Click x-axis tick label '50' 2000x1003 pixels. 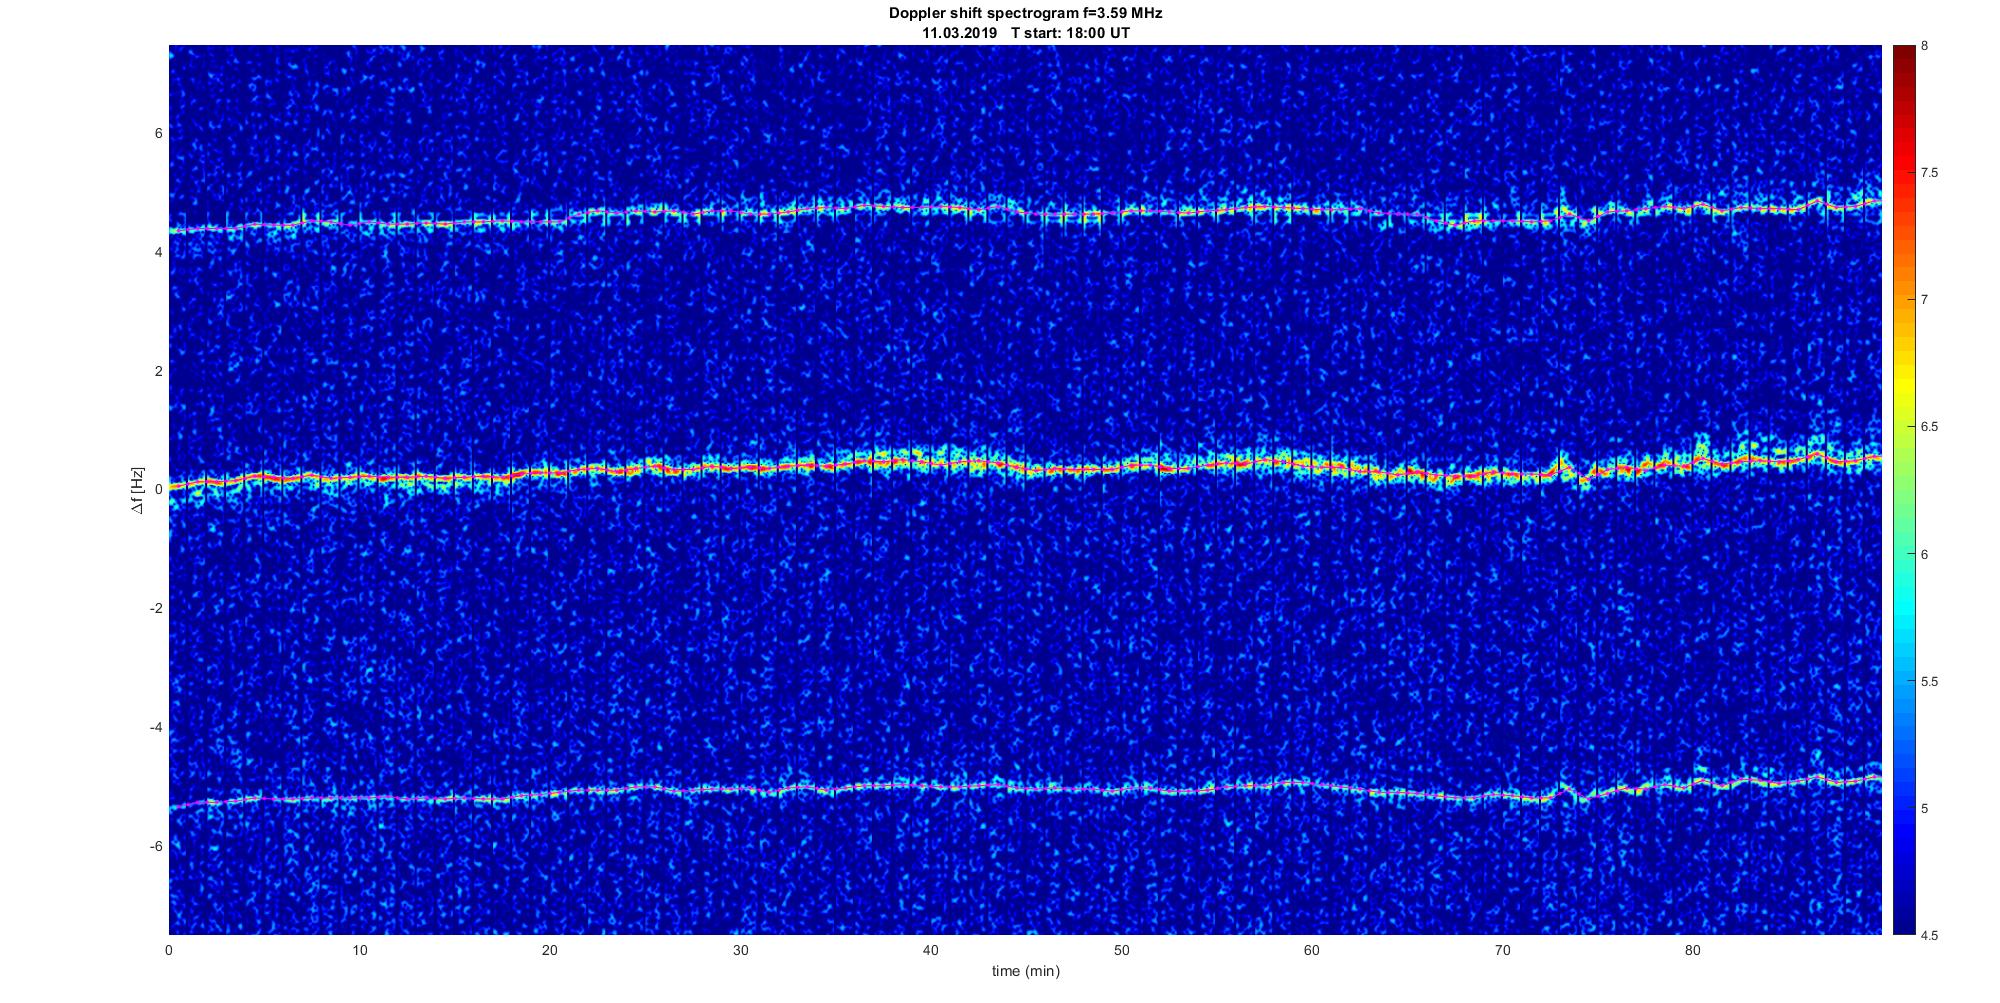1121,950
